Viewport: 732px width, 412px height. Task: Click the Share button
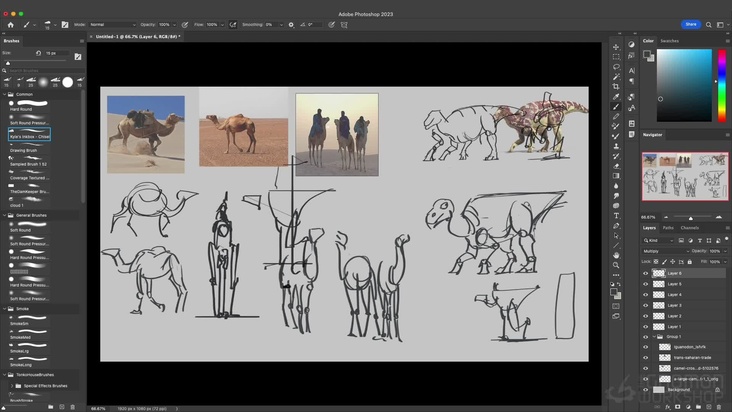(691, 24)
